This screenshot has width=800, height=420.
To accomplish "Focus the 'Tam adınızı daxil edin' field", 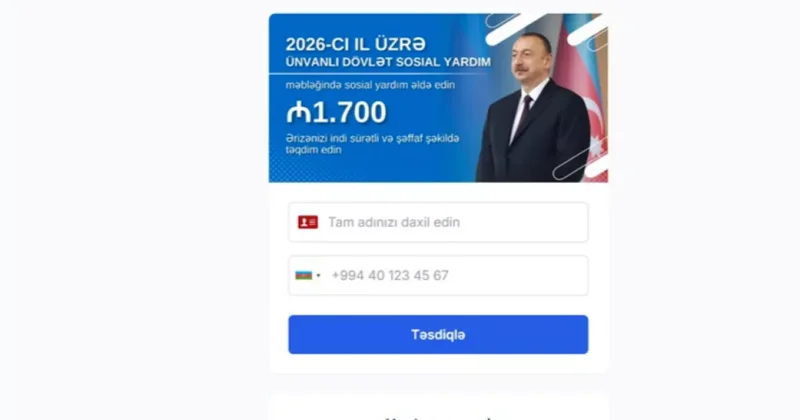I will [438, 222].
